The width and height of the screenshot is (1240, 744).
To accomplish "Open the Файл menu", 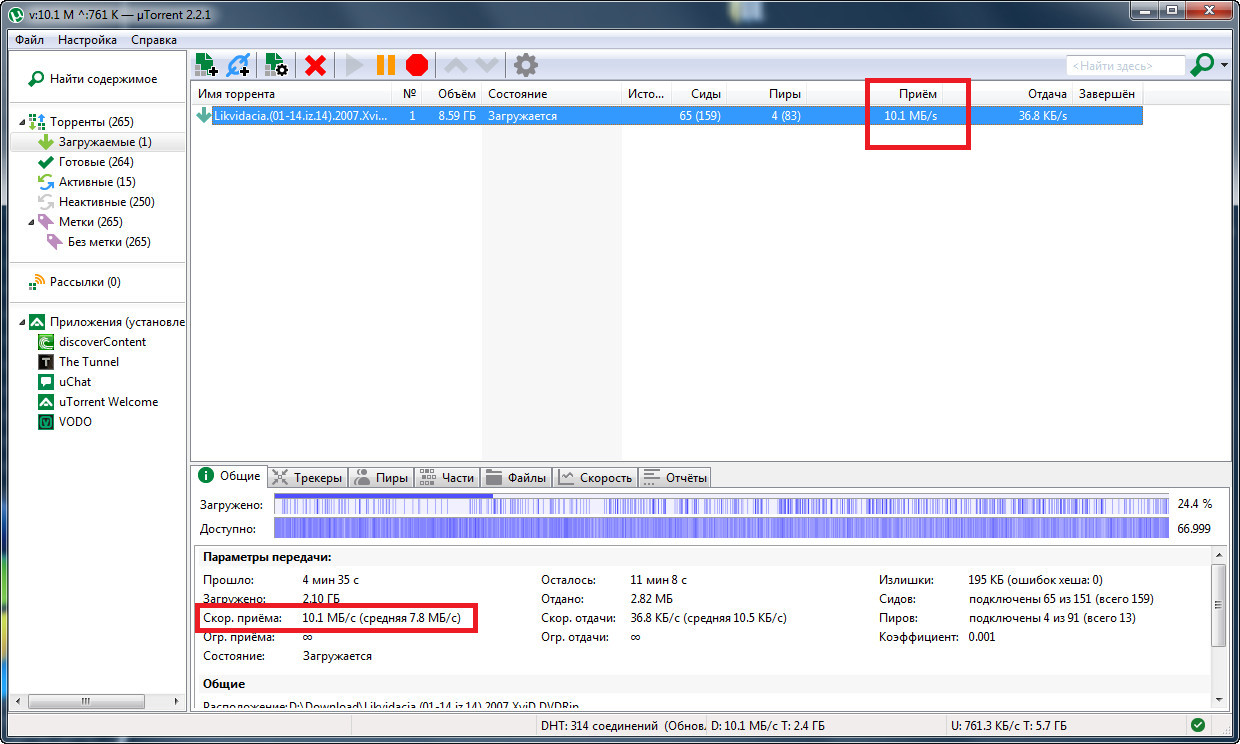I will tap(30, 40).
